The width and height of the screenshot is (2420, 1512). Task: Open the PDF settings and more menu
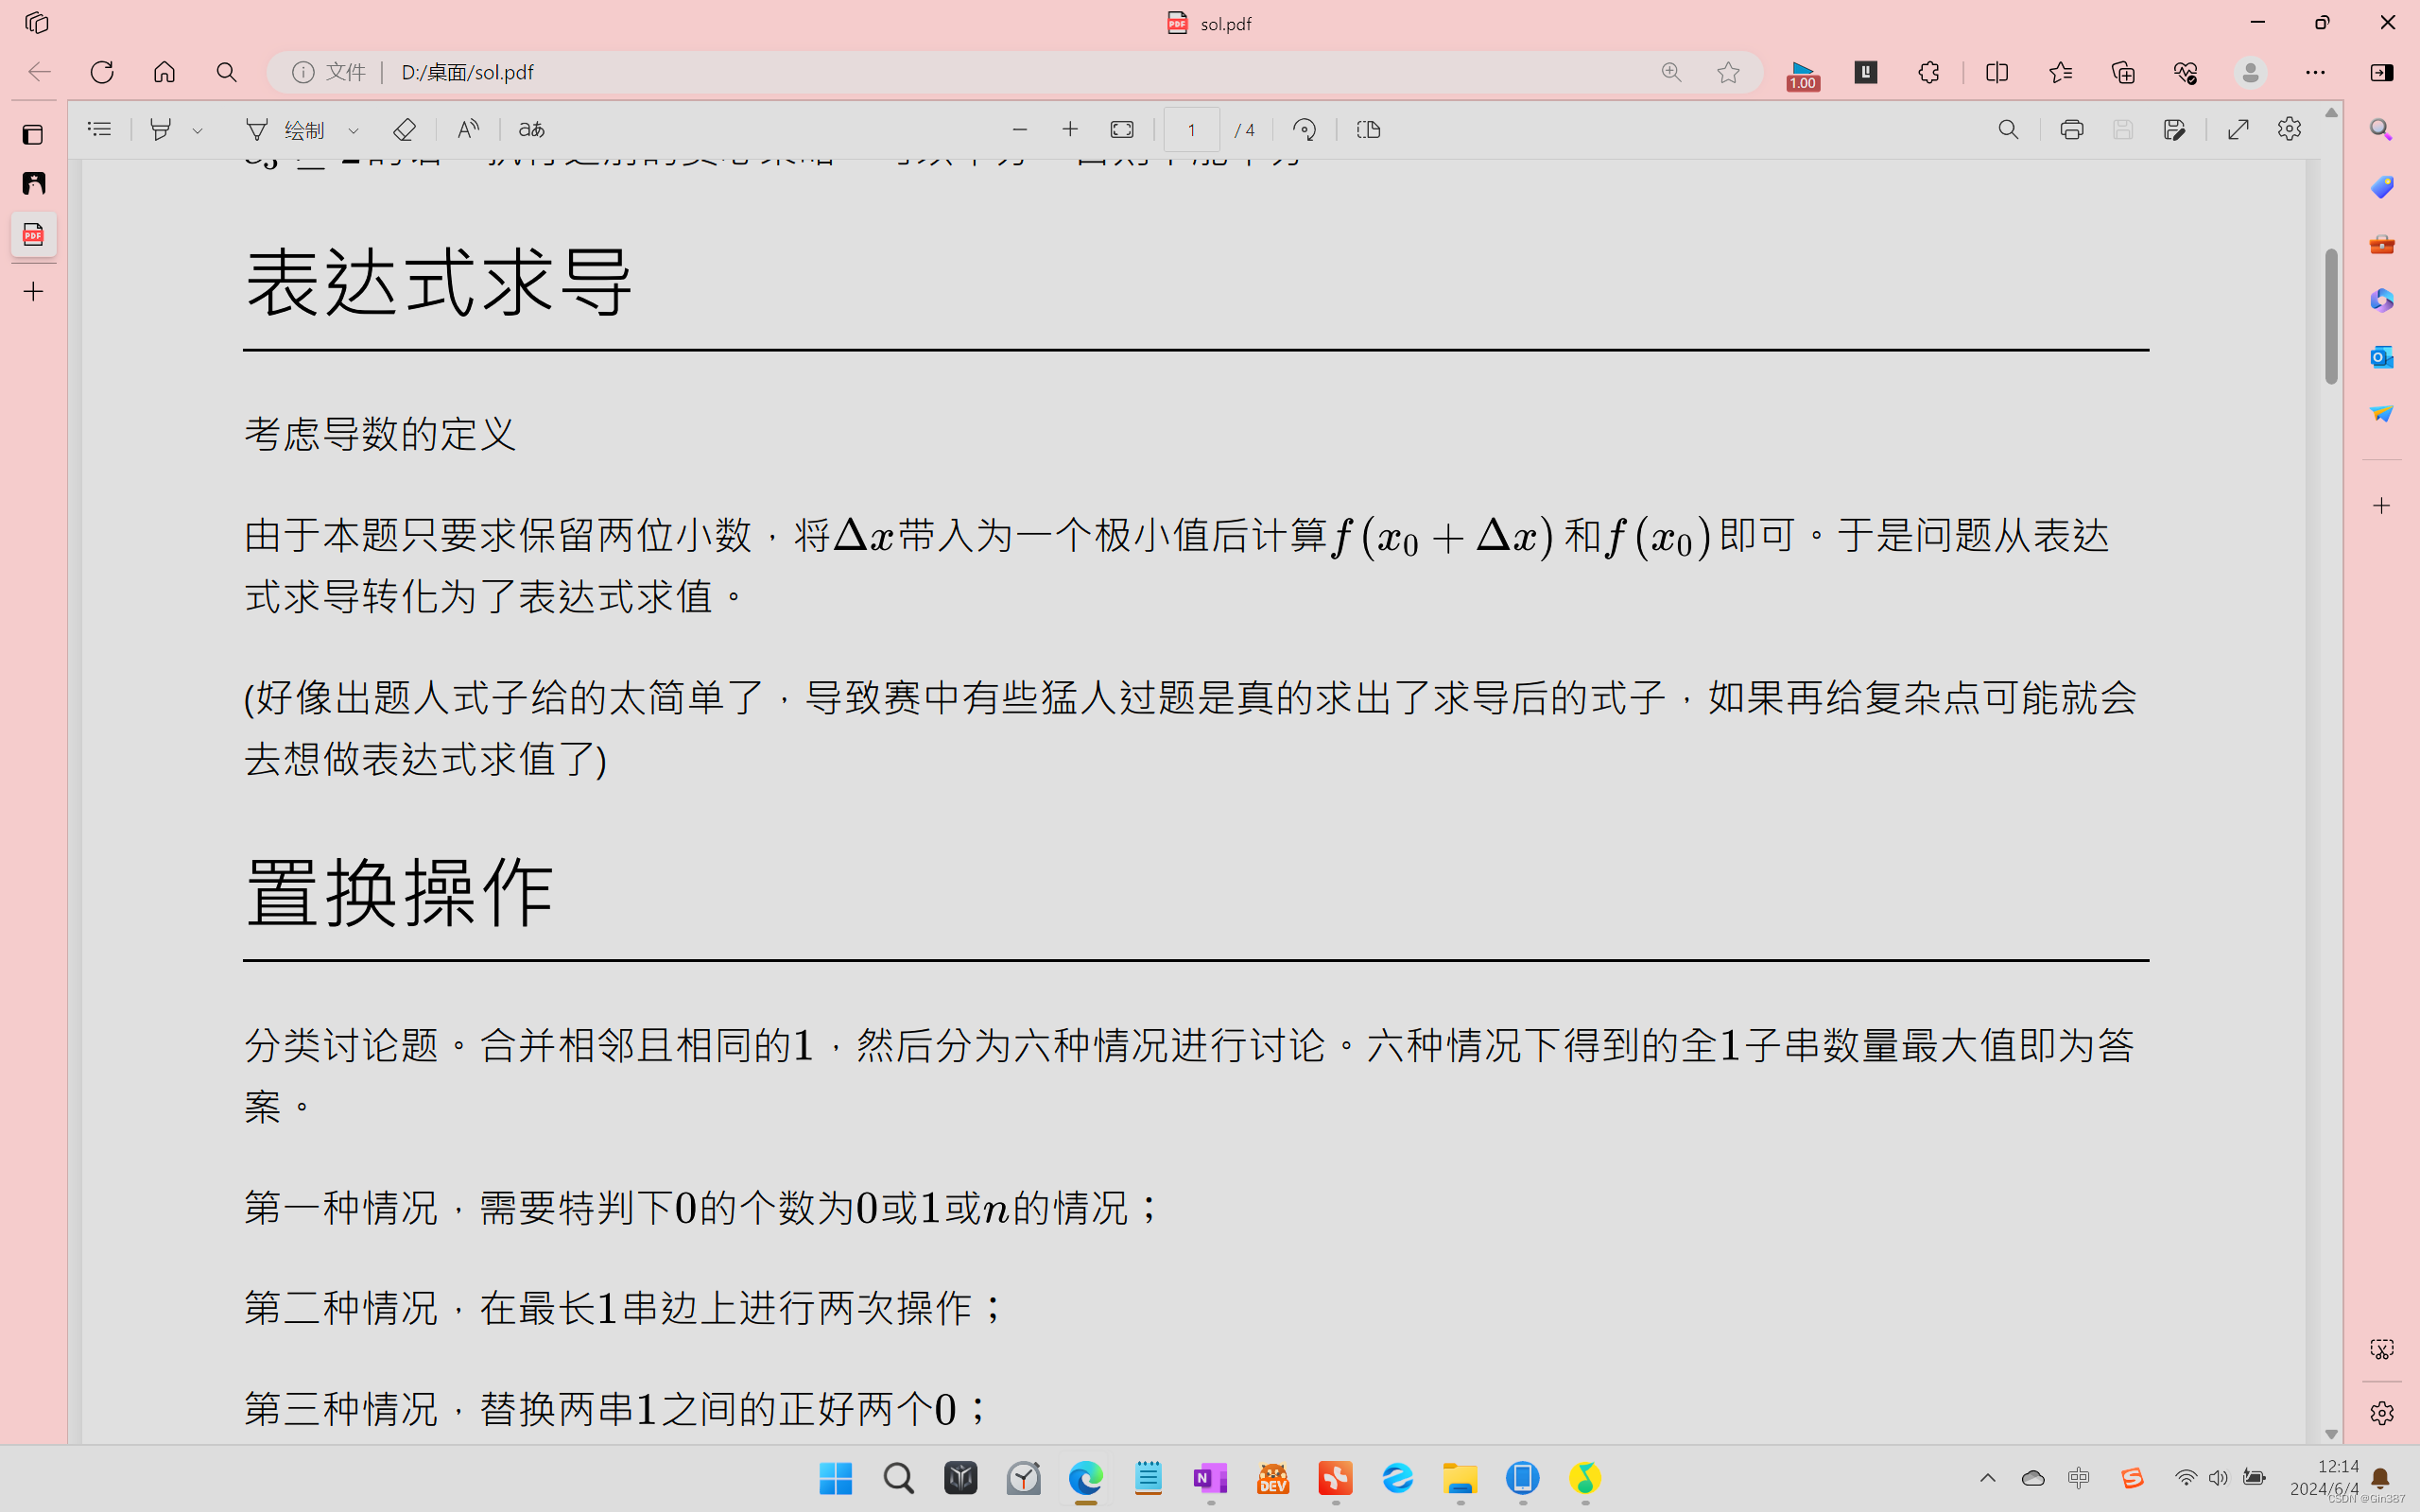pos(2290,129)
